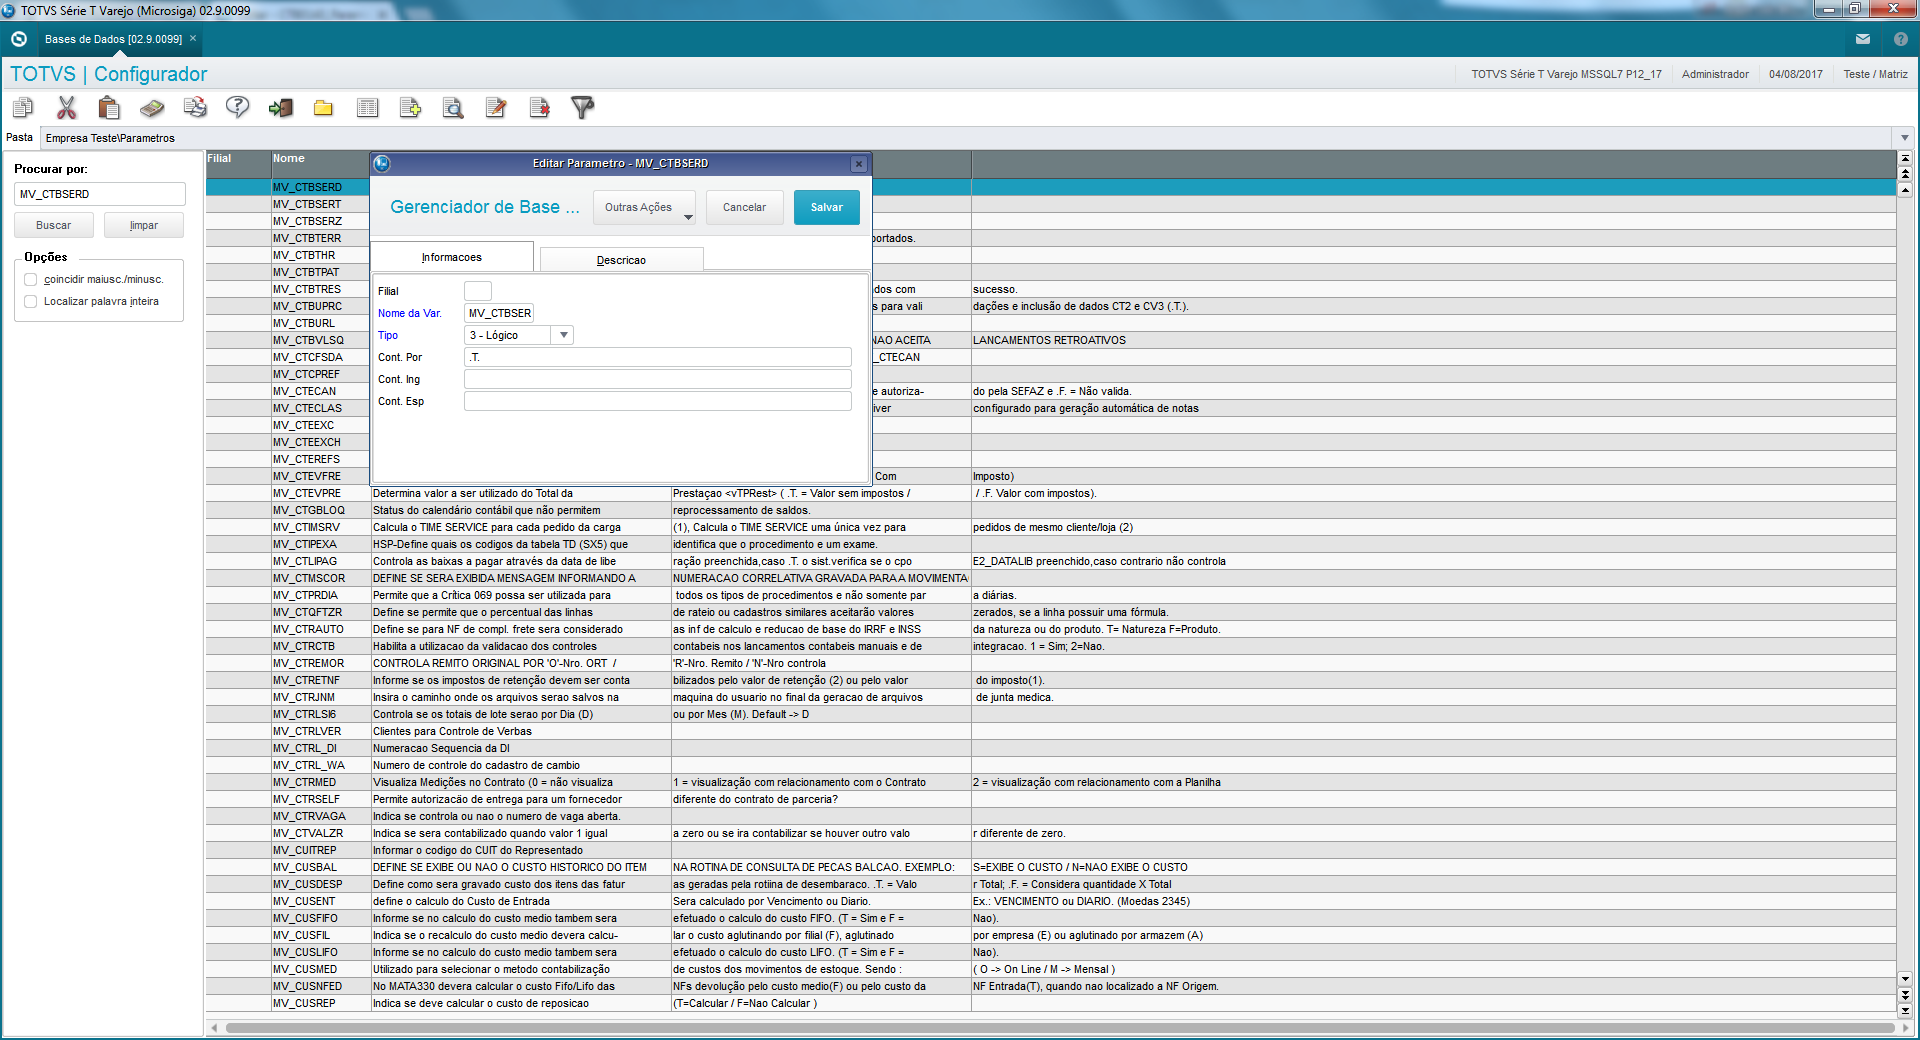Image resolution: width=1920 pixels, height=1040 pixels.
Task: Select the MV_CTRAUTO row
Action: pos(1051,629)
